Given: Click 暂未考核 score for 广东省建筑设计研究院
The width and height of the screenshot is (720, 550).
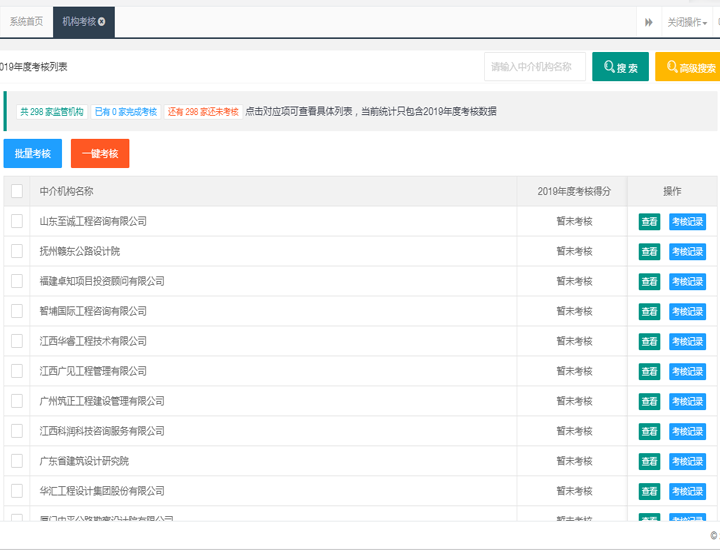Looking at the screenshot, I should [574, 461].
